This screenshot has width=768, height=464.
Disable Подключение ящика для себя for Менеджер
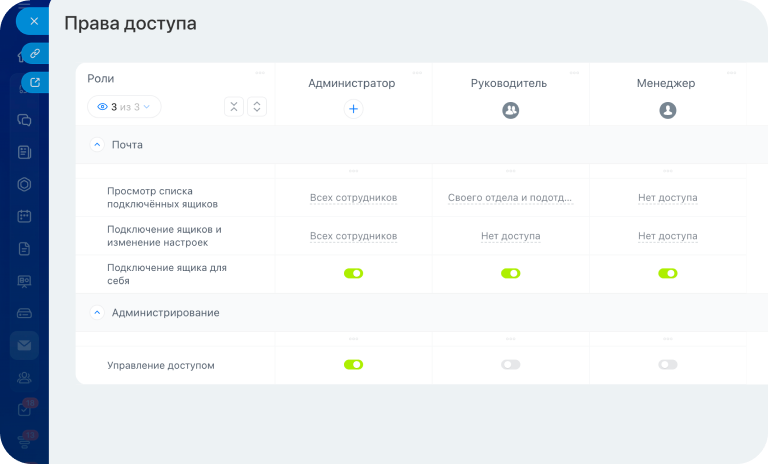667,273
